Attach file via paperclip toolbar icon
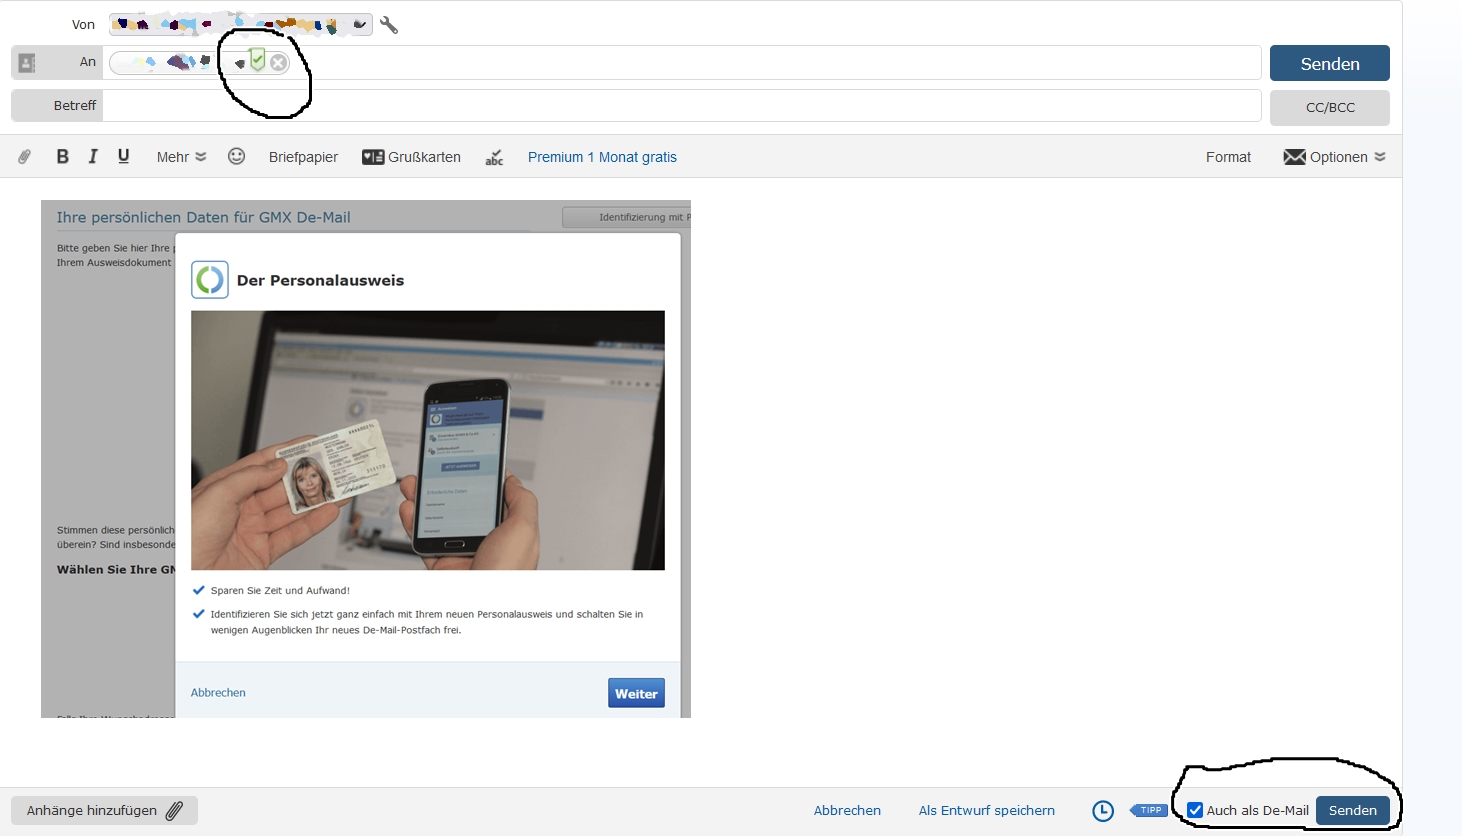1462x836 pixels. [25, 157]
